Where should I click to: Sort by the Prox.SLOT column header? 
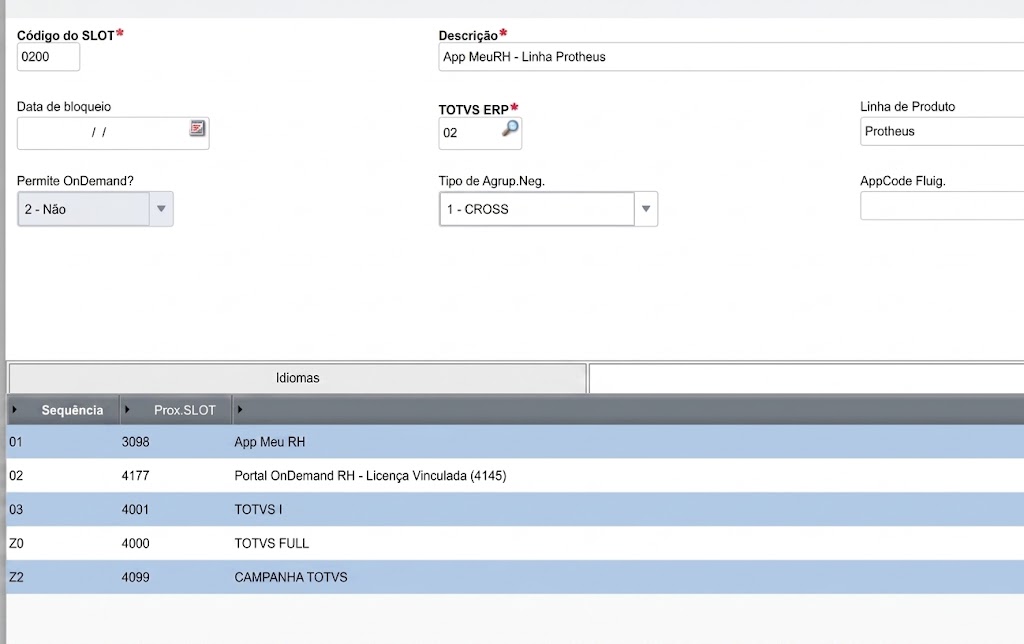185,410
